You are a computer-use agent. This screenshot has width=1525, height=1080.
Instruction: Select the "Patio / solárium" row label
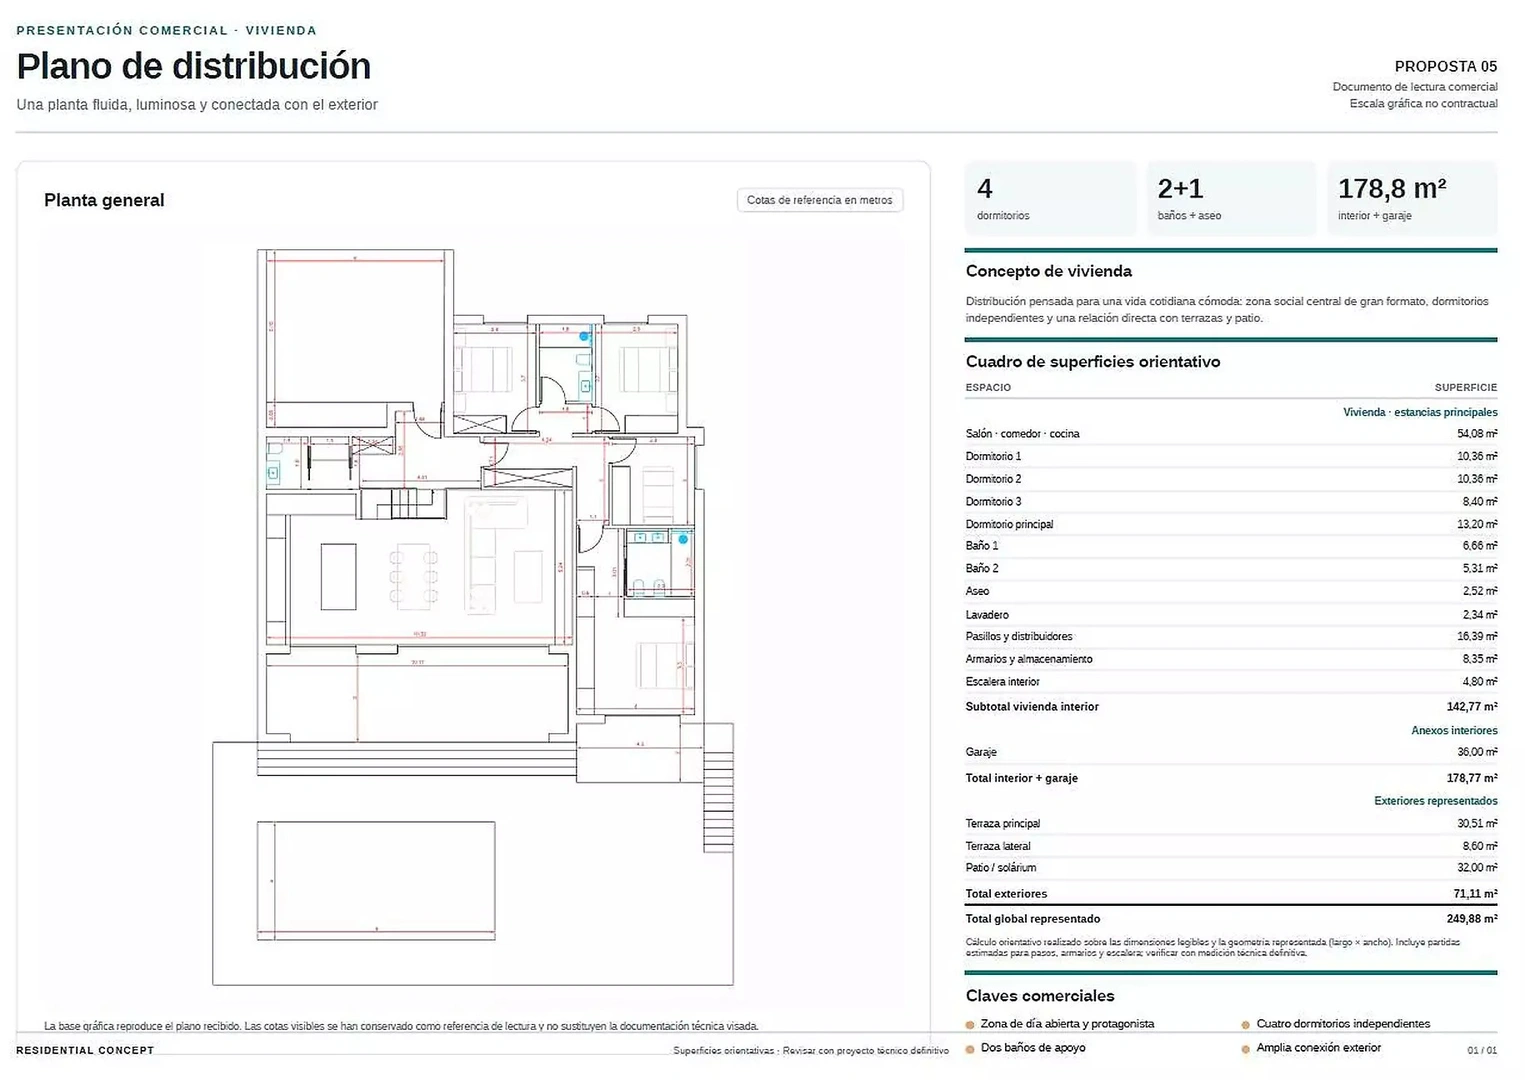[1001, 868]
